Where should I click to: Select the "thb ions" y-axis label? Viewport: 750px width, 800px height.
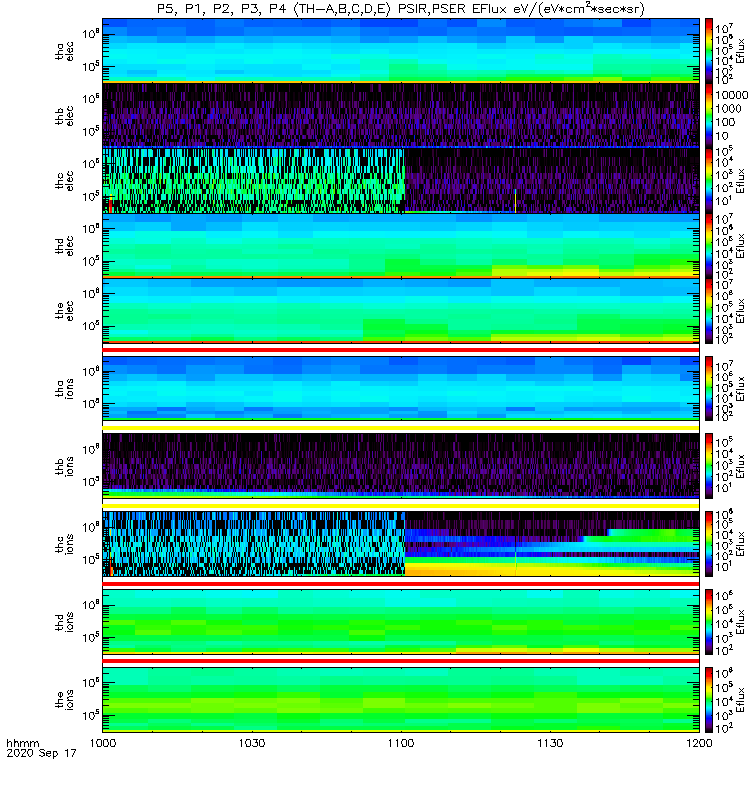click(x=65, y=466)
